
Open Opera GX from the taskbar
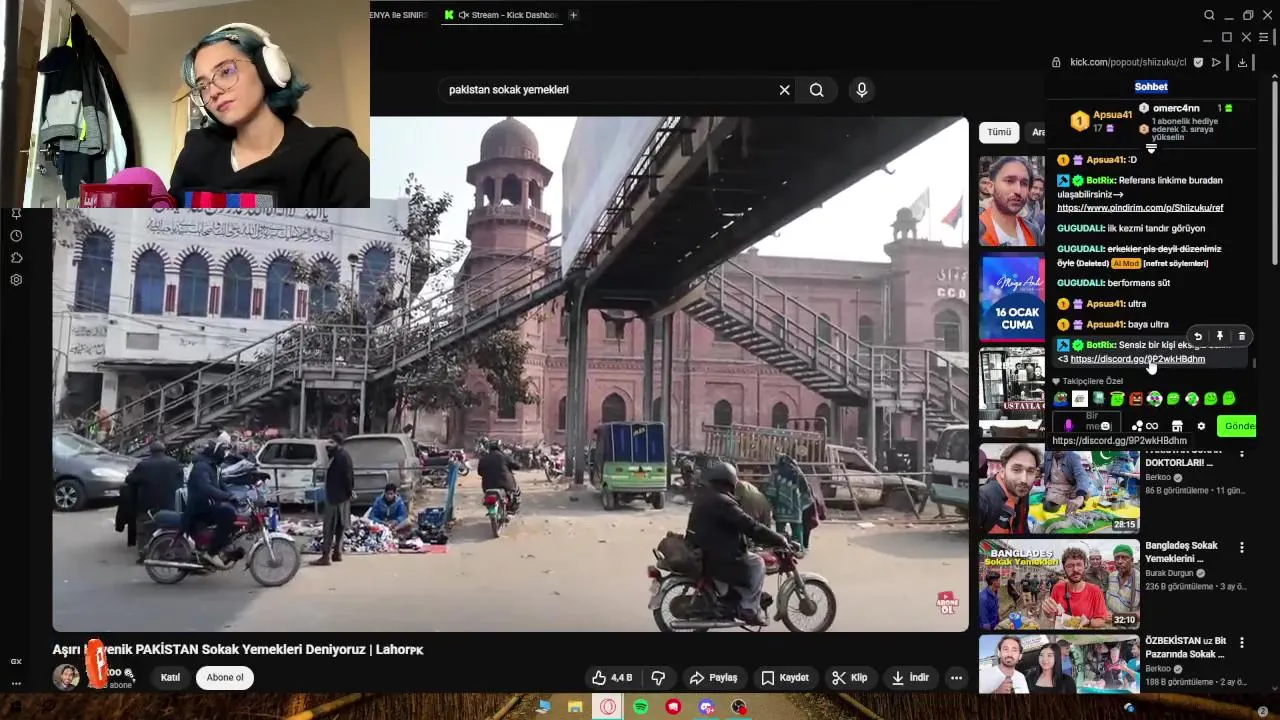608,707
